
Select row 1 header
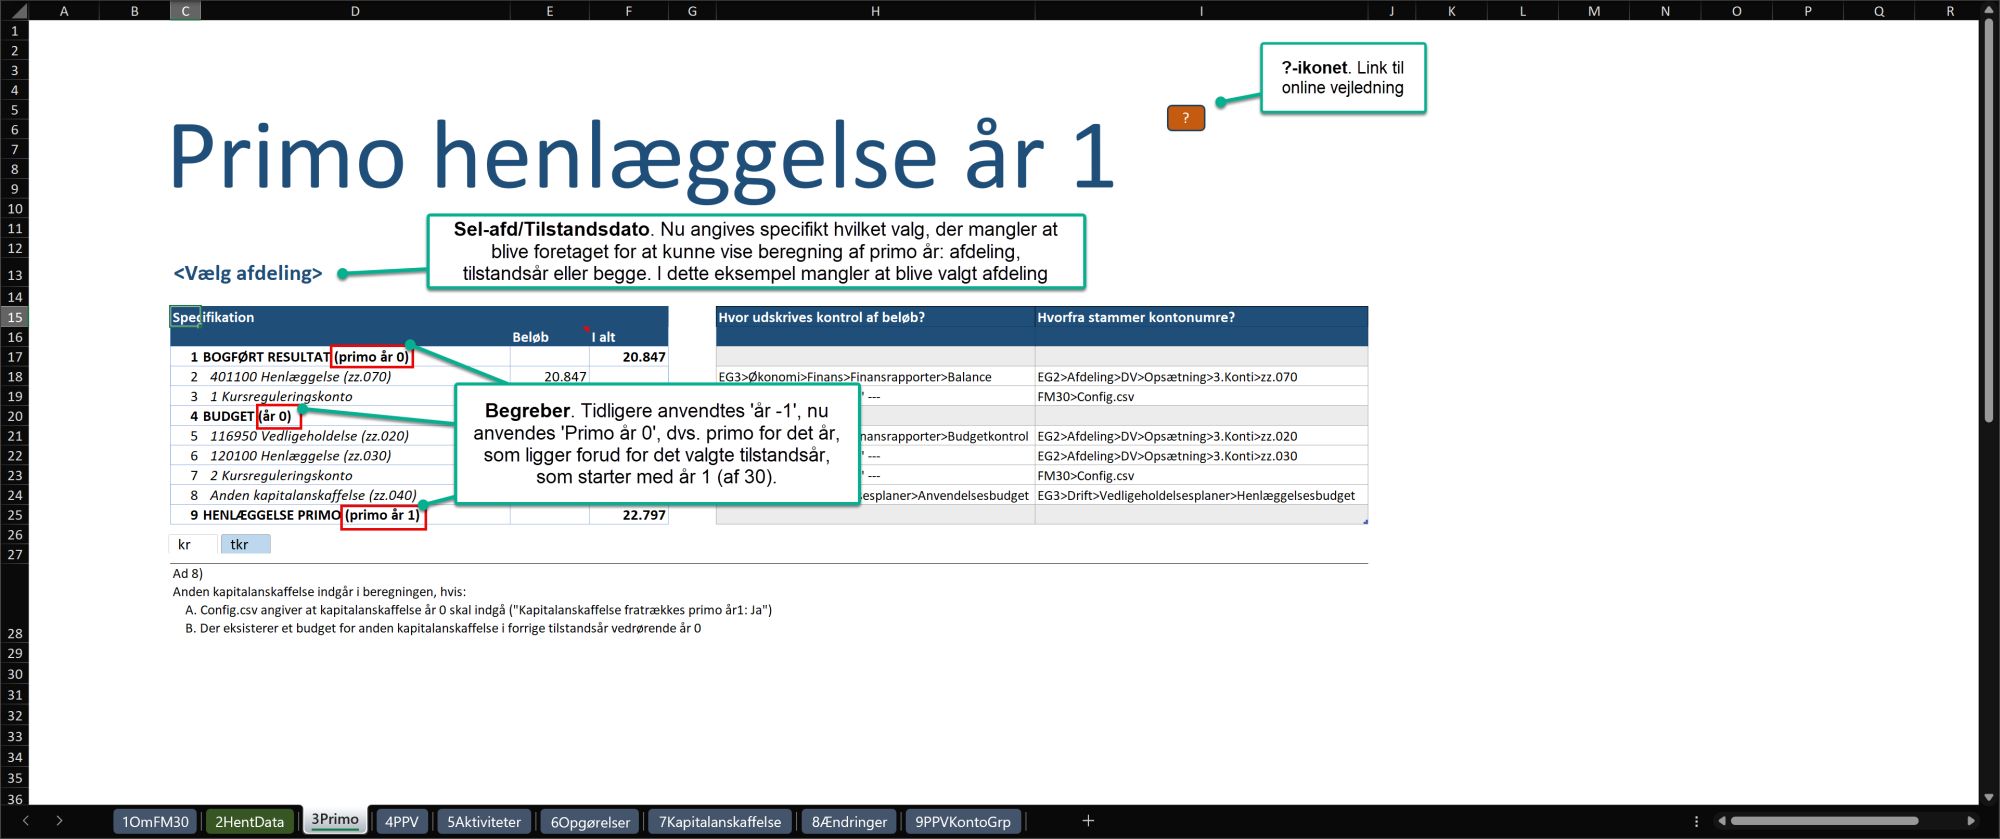point(14,31)
